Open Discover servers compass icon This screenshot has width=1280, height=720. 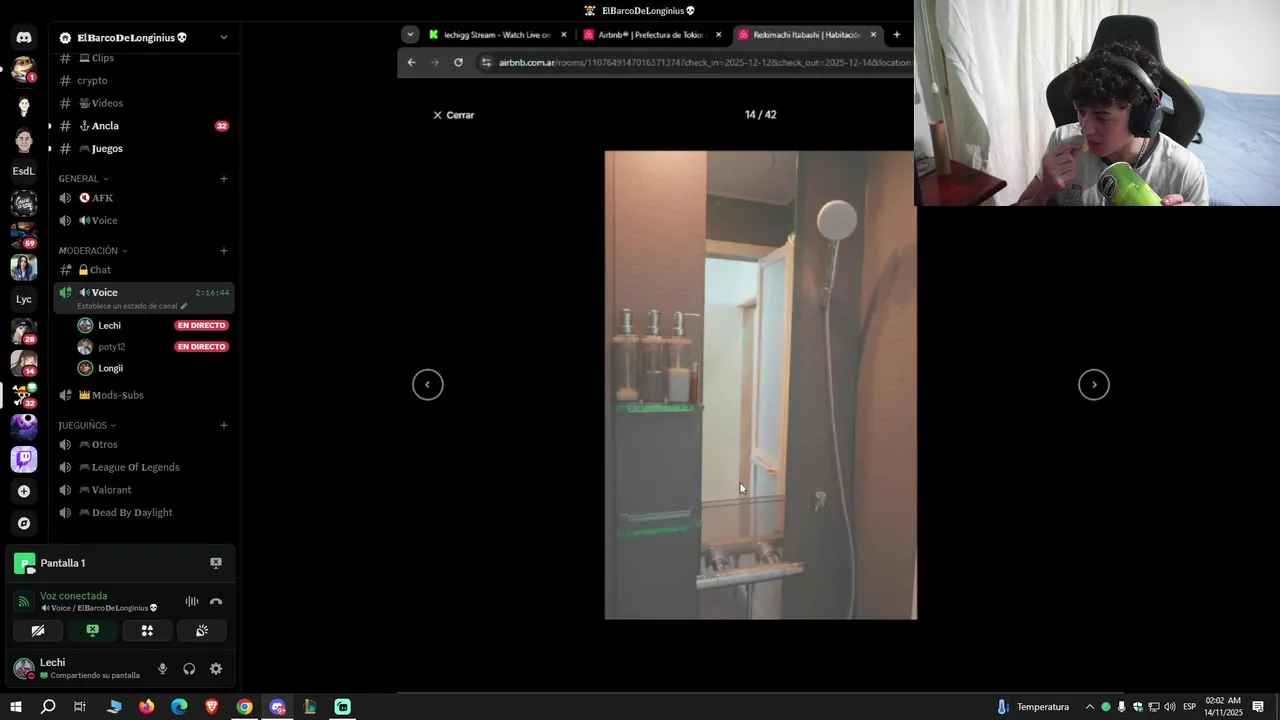[24, 523]
